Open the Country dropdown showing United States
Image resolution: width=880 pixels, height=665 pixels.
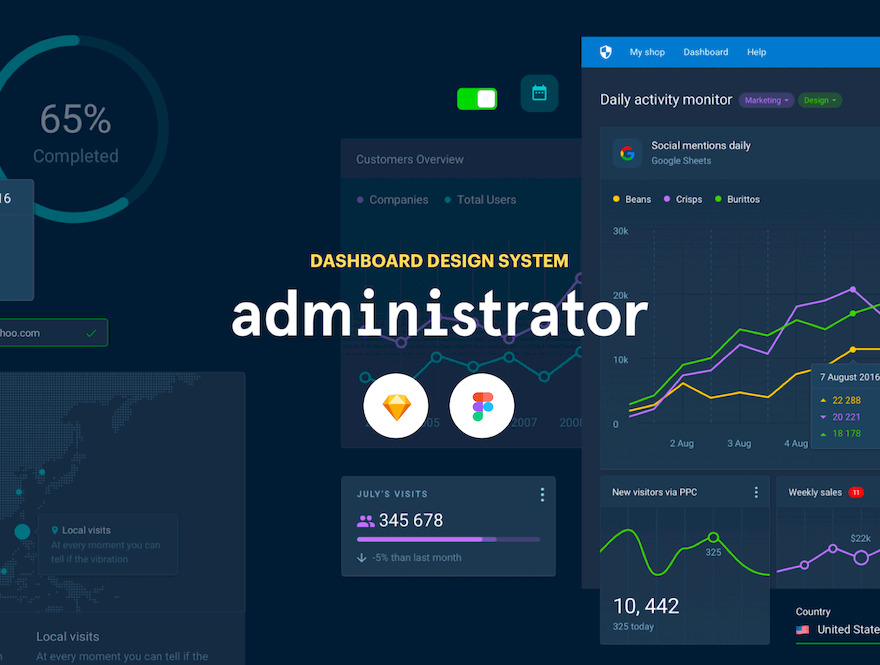point(837,630)
